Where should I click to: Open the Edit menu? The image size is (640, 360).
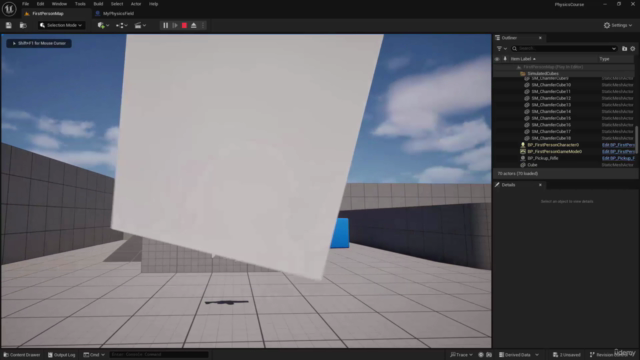(x=40, y=4)
